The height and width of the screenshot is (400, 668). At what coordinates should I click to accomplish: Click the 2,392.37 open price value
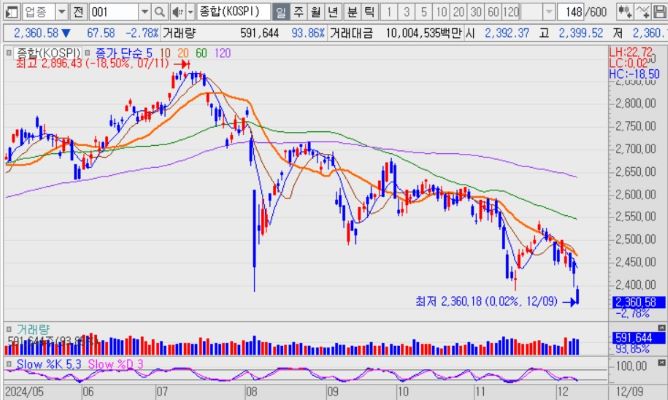click(507, 33)
